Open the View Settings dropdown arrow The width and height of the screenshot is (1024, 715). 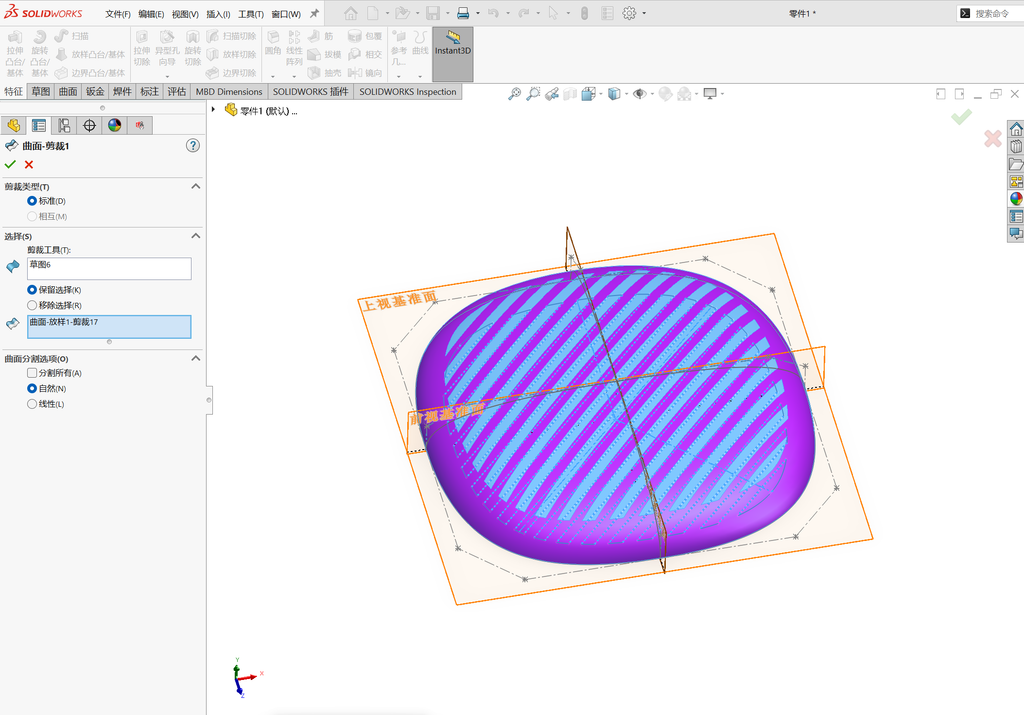(722, 94)
